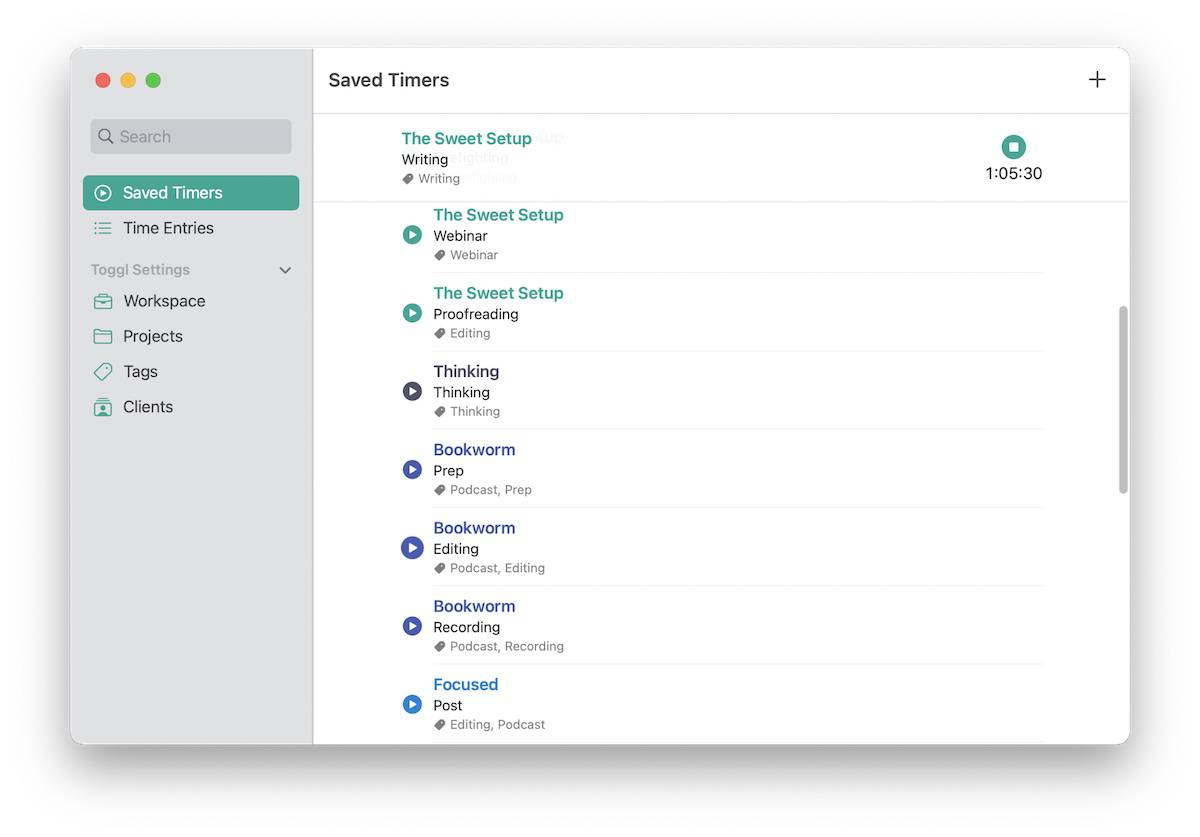Click the tag icon beside Webinar
This screenshot has height=837, width=1200.
pyautogui.click(x=439, y=255)
